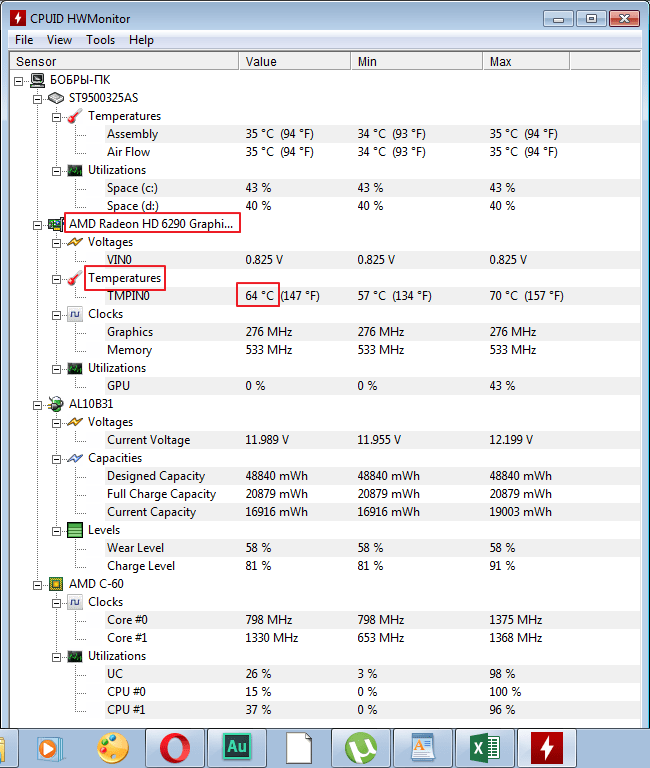Click the thermometer icon for drive Temperatures
Screen dimensions: 650x768
pos(74,117)
